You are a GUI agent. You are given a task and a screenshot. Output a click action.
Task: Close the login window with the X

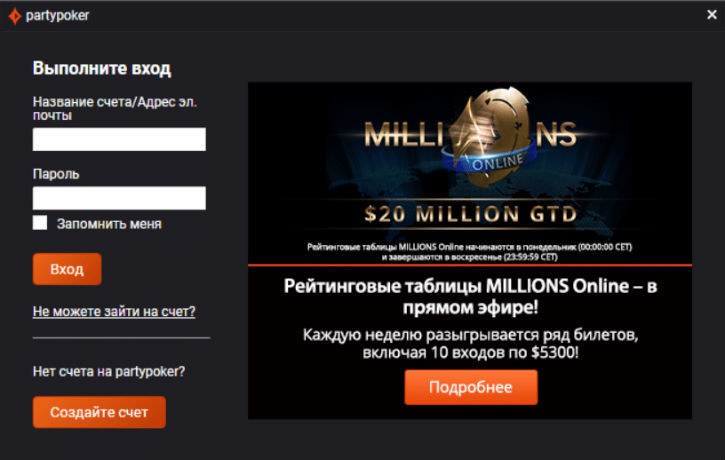(x=712, y=15)
